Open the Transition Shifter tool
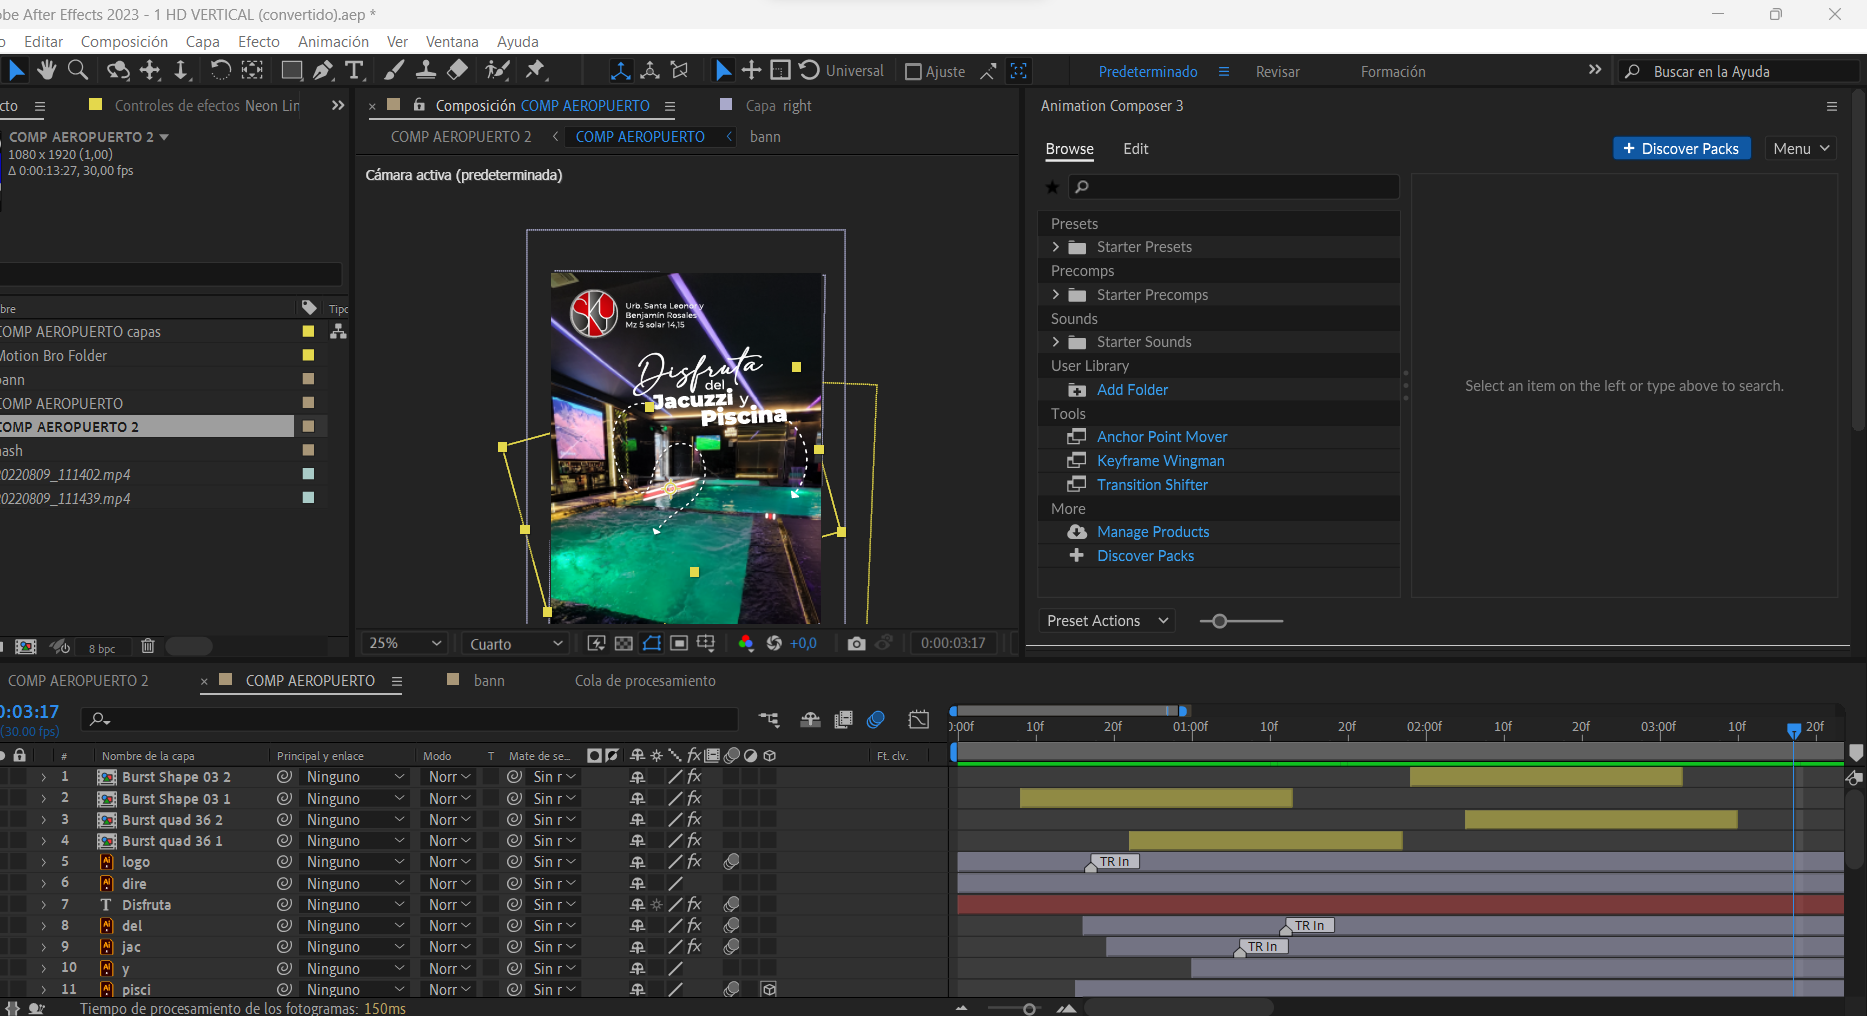Viewport: 1867px width, 1016px height. 1152,485
